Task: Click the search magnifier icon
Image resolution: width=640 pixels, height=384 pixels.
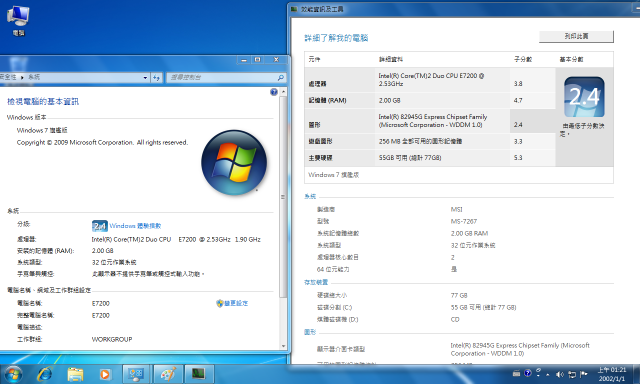Action: click(281, 78)
